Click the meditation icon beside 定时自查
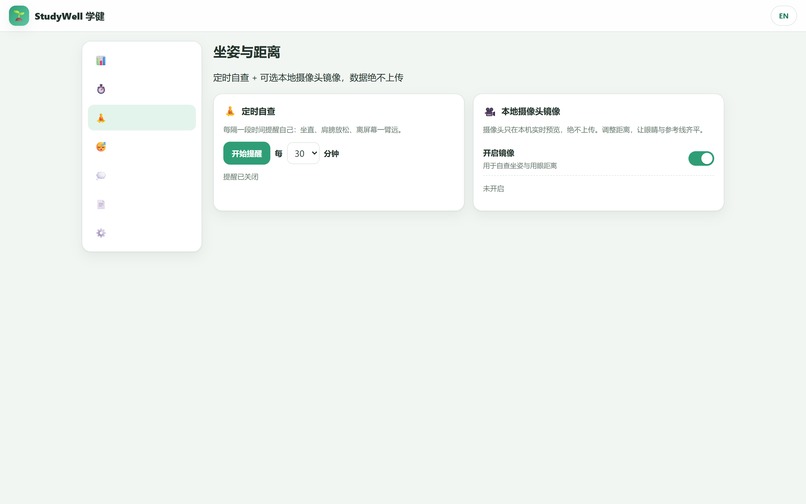Screen dimensions: 806x504 pyautogui.click(x=230, y=111)
